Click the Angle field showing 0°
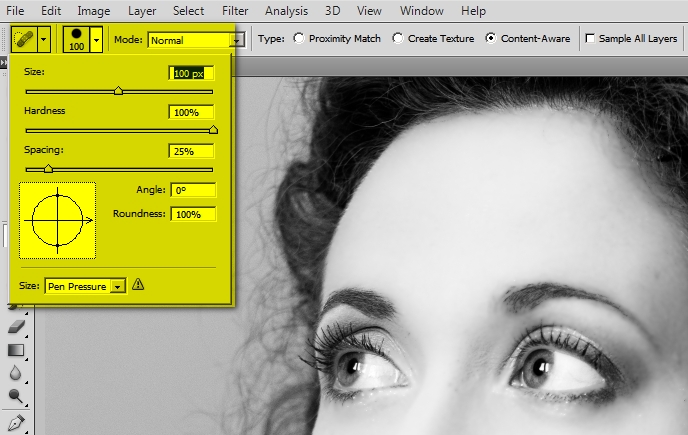This screenshot has height=435, width=688. point(193,190)
